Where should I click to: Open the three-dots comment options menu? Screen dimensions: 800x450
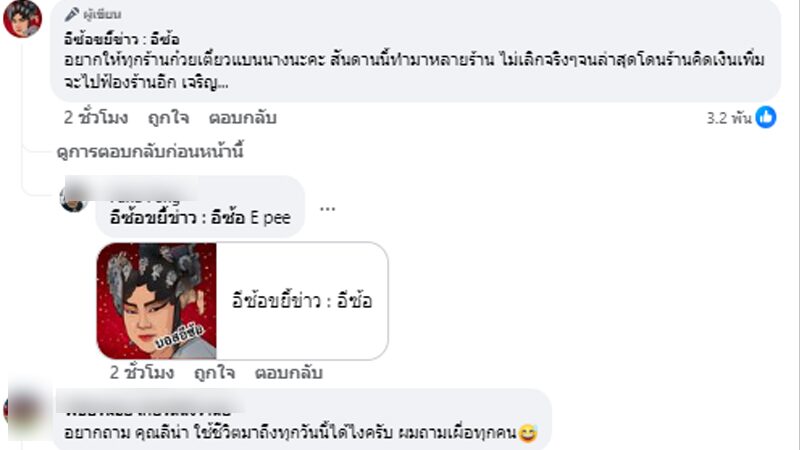point(327,208)
